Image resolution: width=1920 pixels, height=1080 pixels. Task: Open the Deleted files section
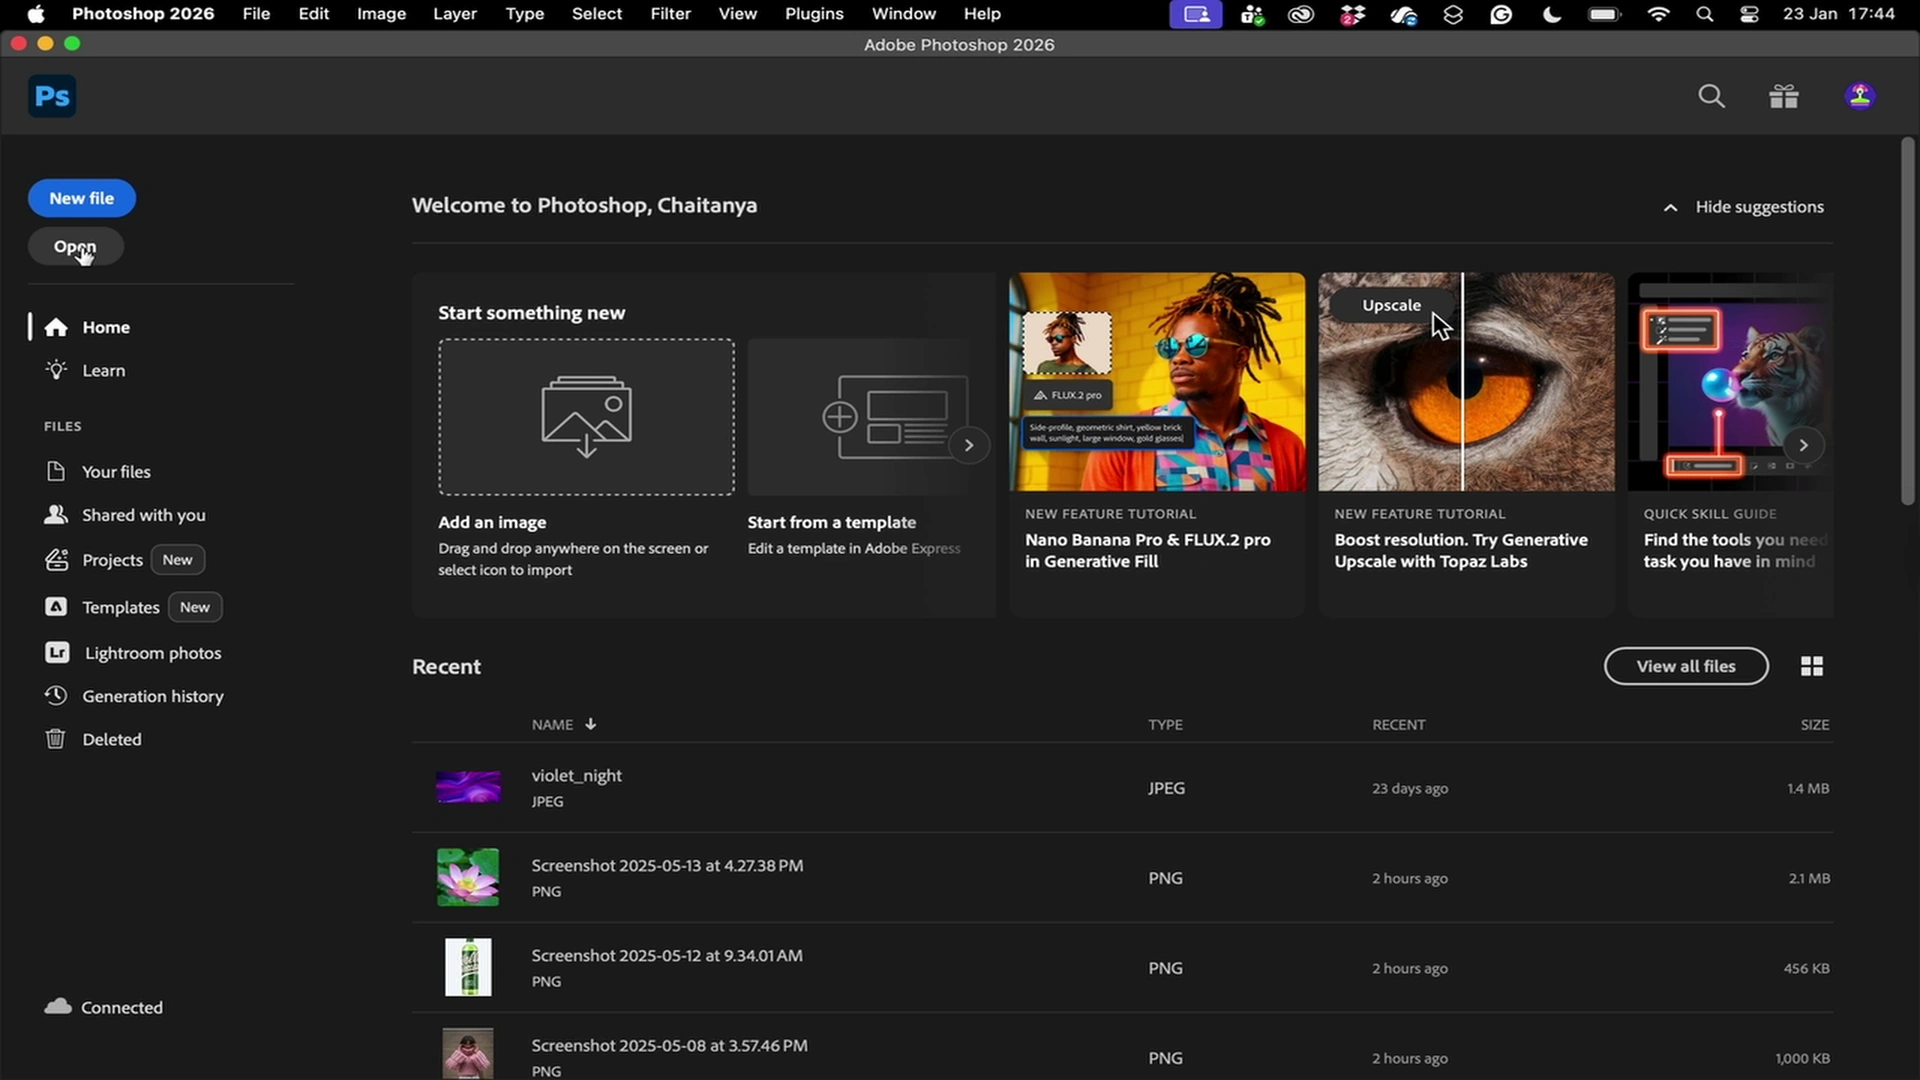click(111, 739)
